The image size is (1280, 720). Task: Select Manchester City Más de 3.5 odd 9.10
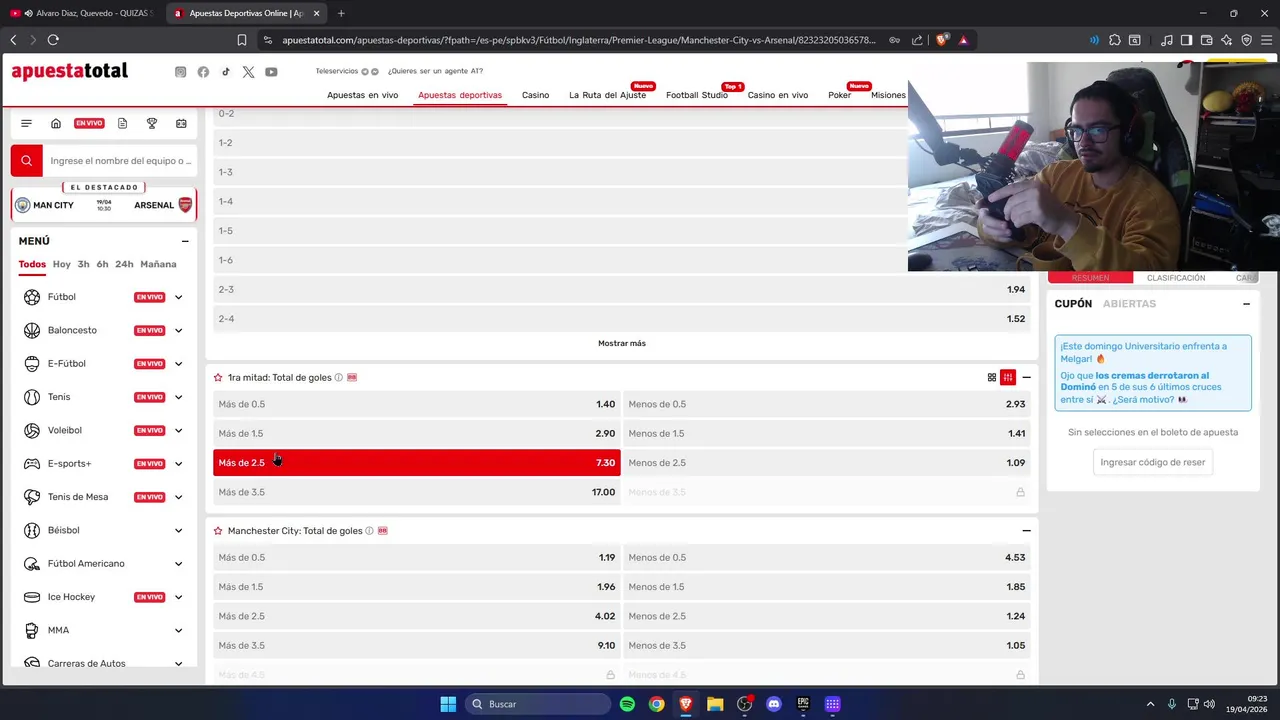[417, 645]
